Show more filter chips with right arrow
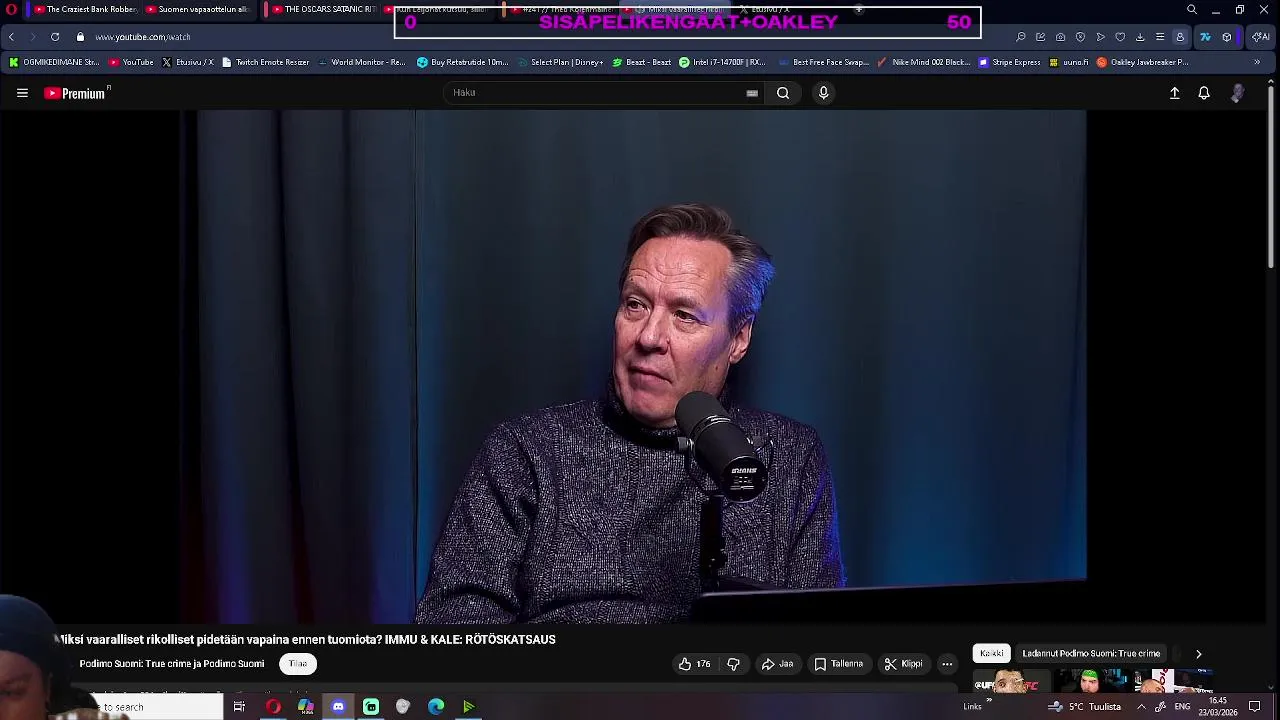Viewport: 1280px width, 720px height. coord(1198,654)
